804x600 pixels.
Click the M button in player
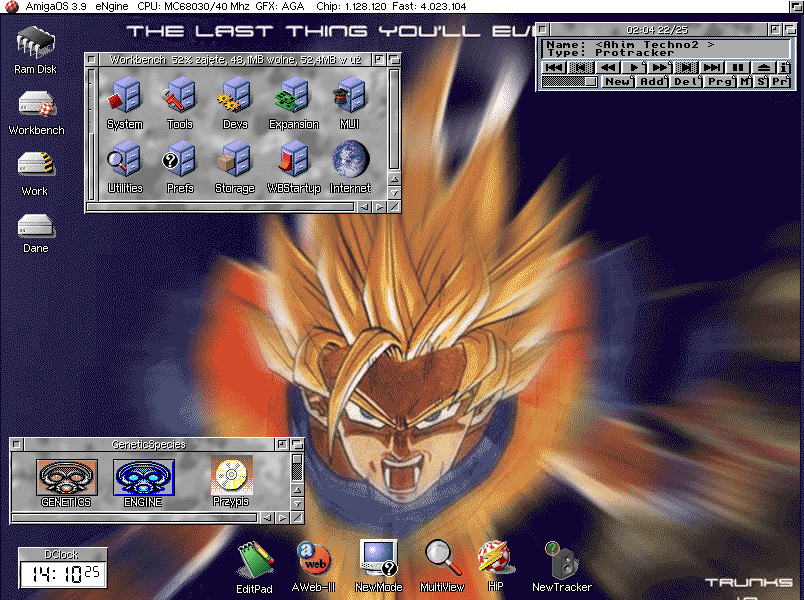746,82
